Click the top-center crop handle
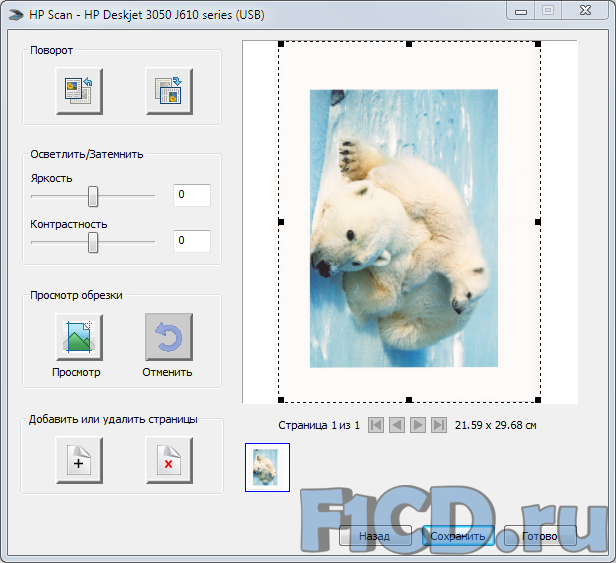The image size is (616, 563). [409, 44]
